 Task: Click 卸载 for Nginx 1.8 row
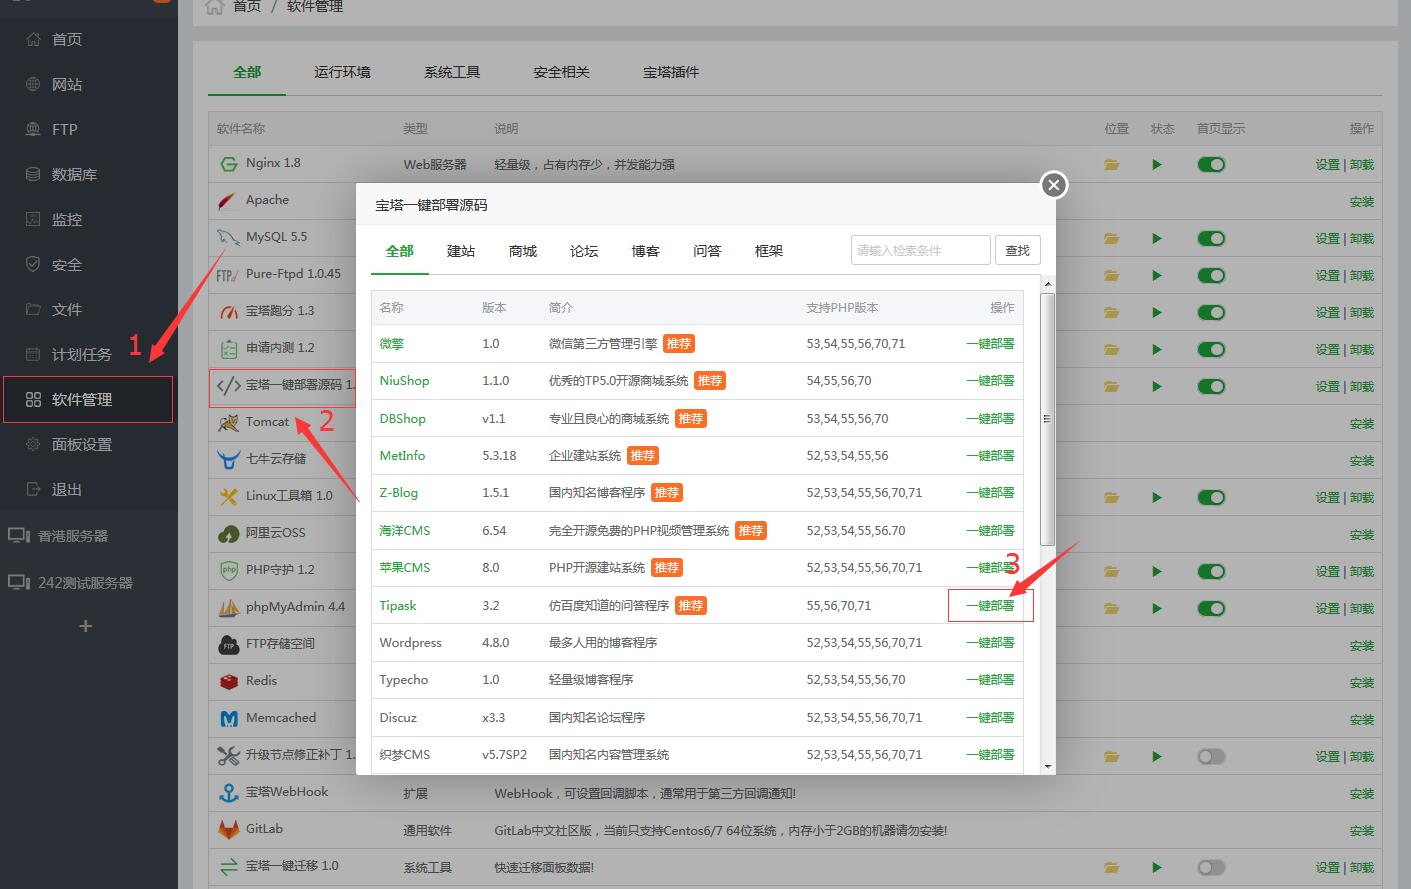coord(1362,165)
